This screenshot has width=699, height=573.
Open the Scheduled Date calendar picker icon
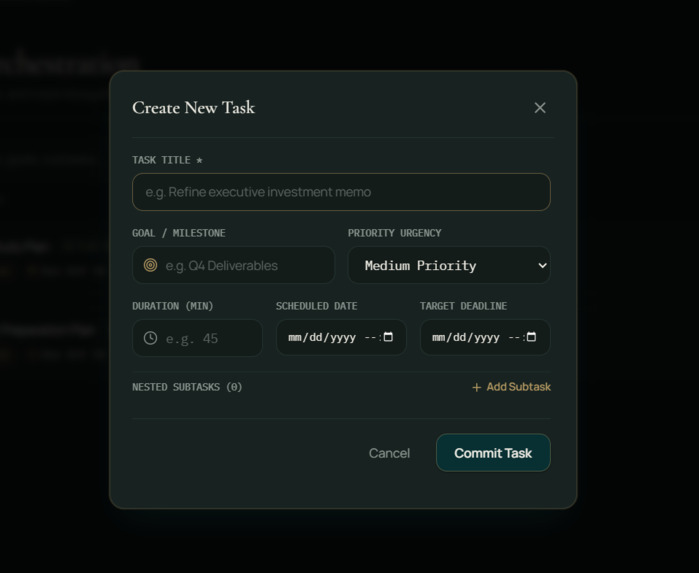pos(388,337)
